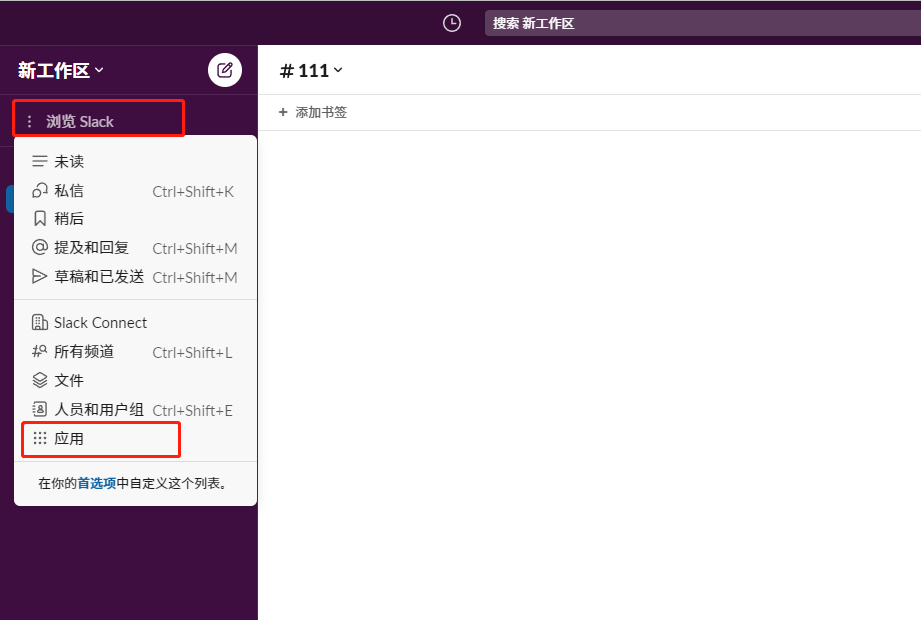Click the @ icon for 提及和回复
This screenshot has height=620, width=921.
pyautogui.click(x=39, y=247)
